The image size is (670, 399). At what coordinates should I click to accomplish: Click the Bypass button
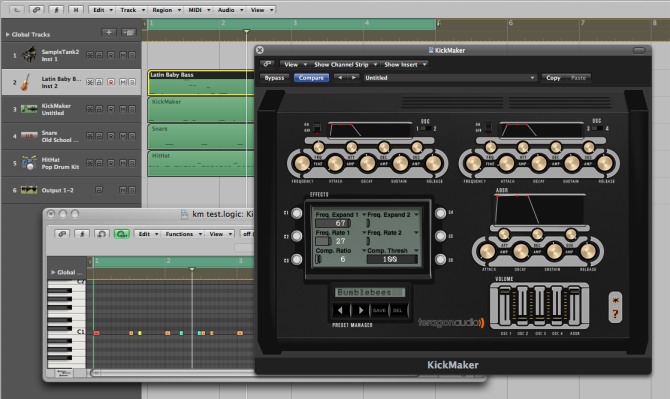pyautogui.click(x=274, y=78)
